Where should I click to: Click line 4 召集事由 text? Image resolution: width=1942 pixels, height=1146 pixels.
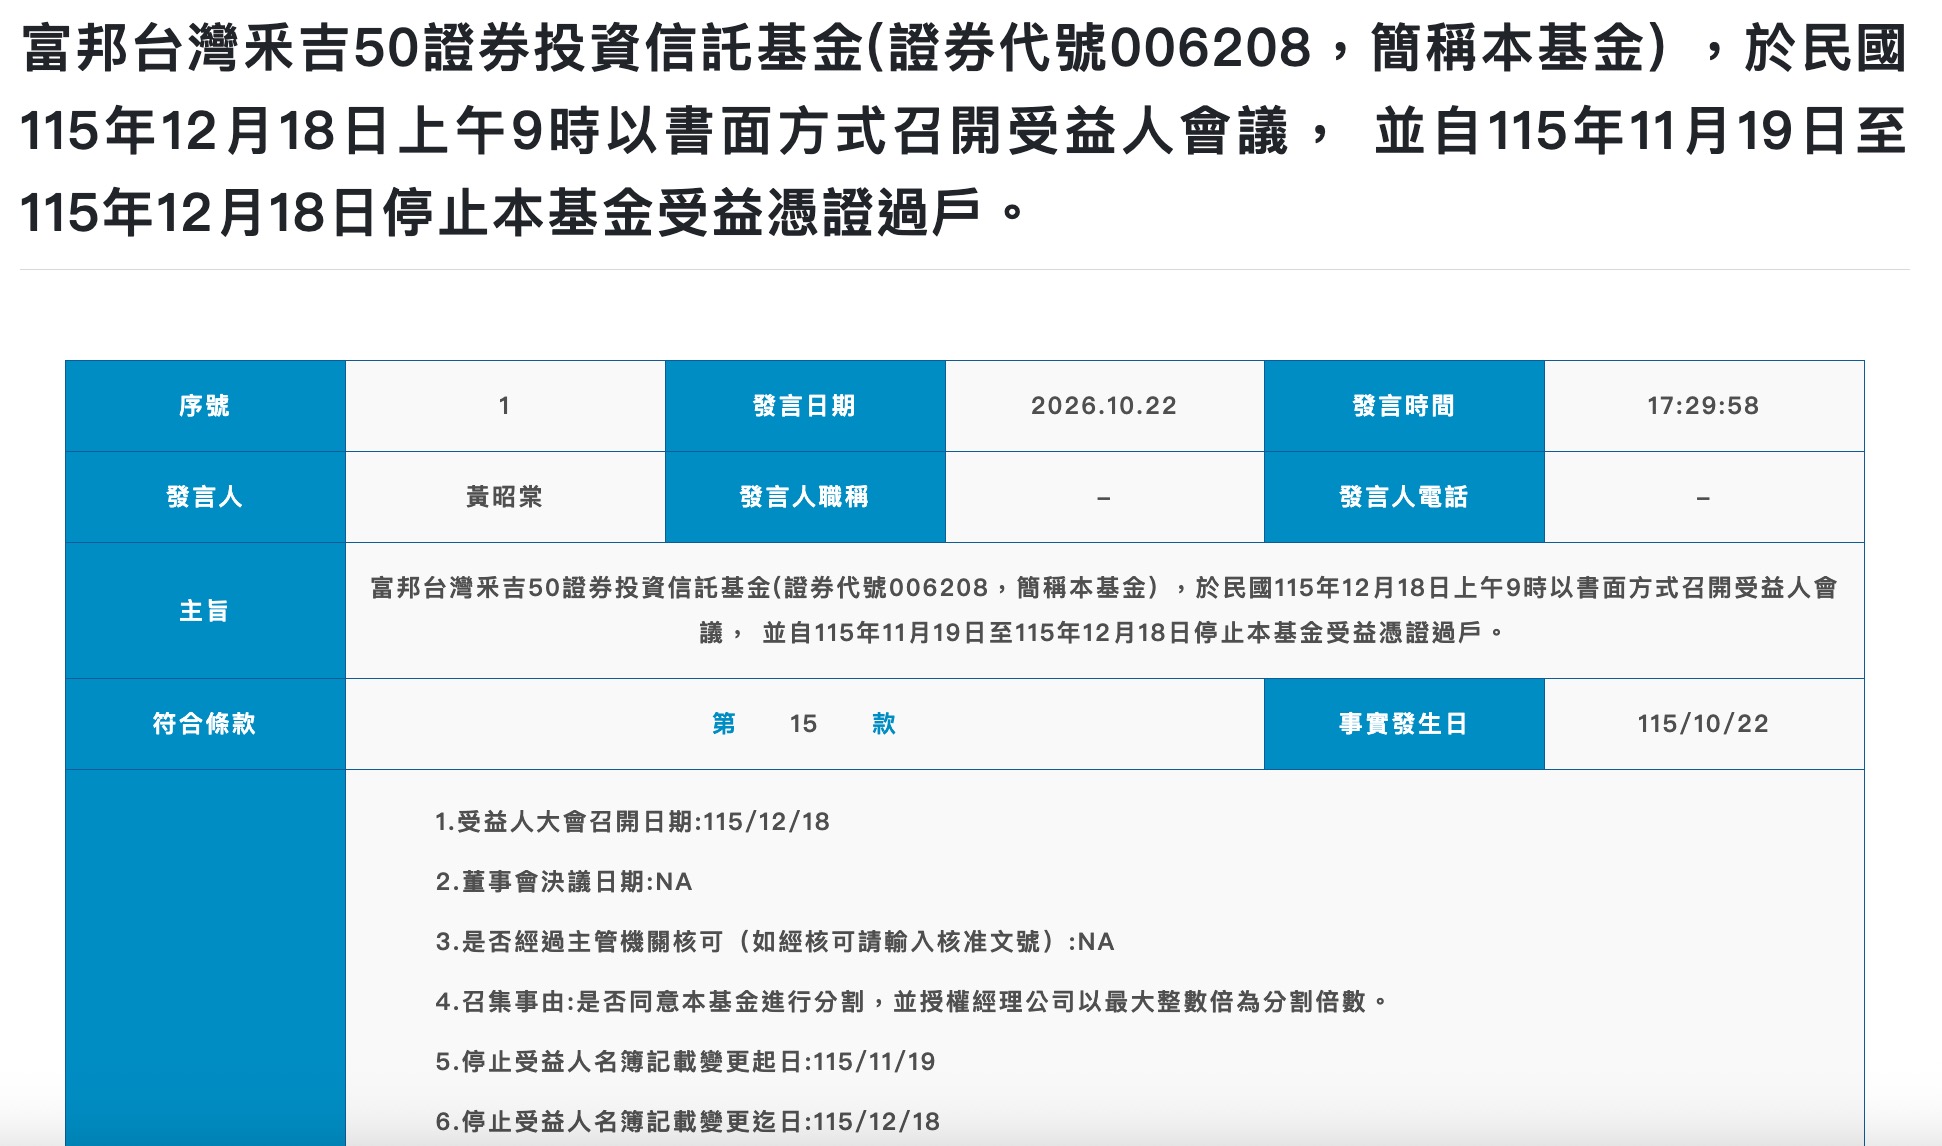[x=912, y=1002]
